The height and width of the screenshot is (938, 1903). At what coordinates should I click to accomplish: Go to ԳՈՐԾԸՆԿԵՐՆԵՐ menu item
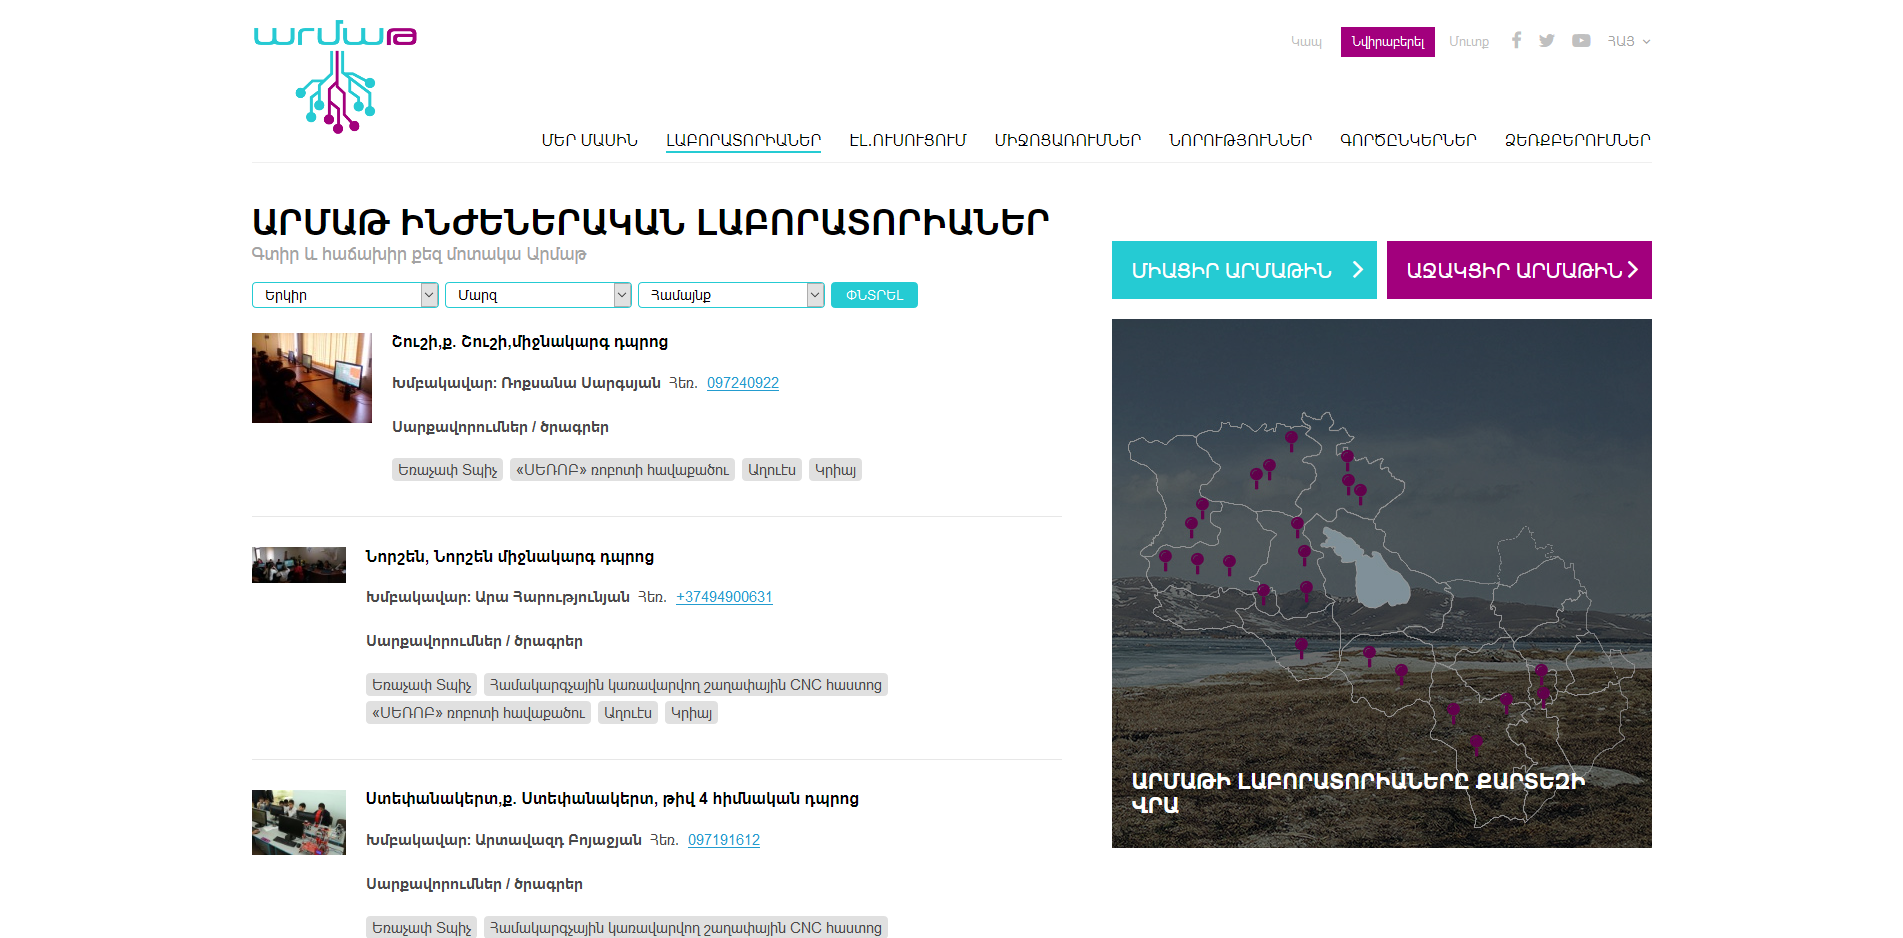coord(1409,140)
